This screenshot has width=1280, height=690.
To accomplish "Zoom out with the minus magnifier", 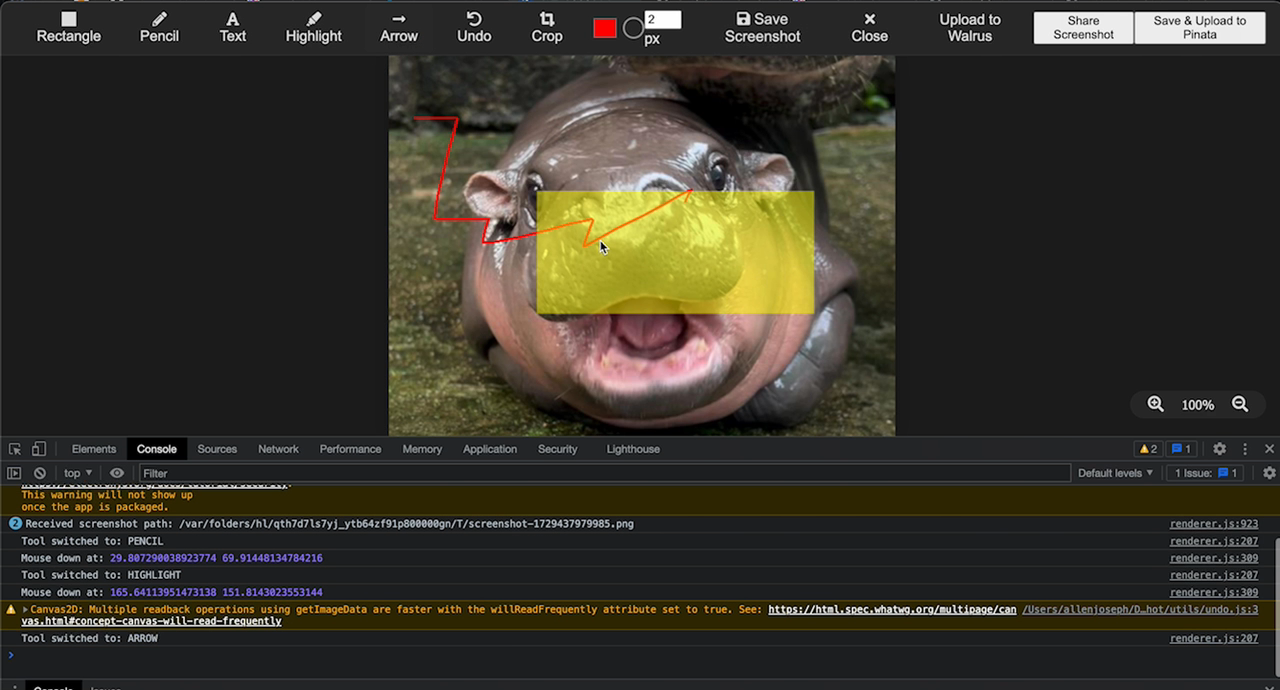I will point(1240,404).
